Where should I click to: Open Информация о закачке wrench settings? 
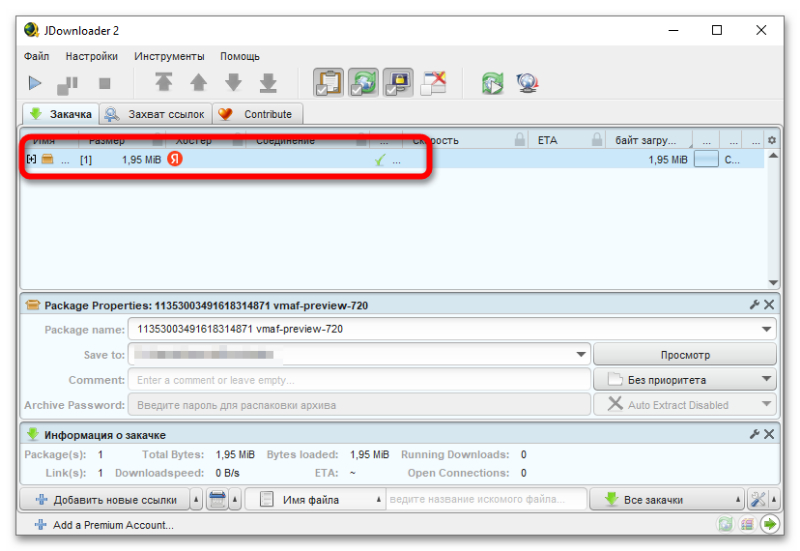point(755,434)
